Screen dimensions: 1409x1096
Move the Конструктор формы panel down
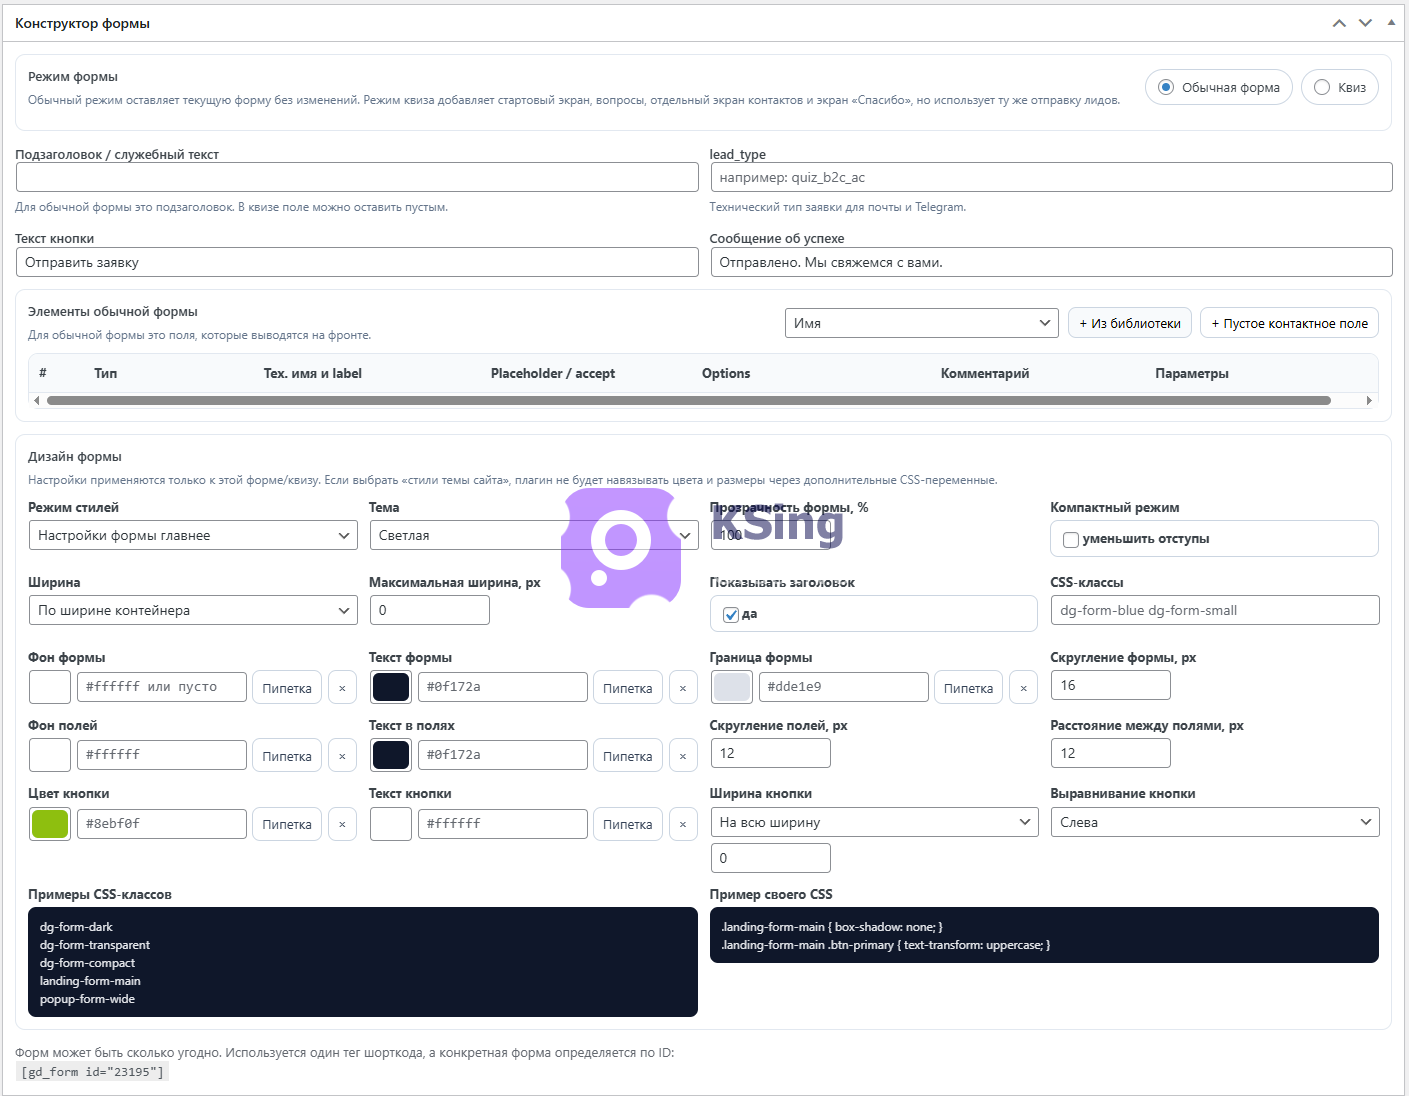click(x=1365, y=23)
